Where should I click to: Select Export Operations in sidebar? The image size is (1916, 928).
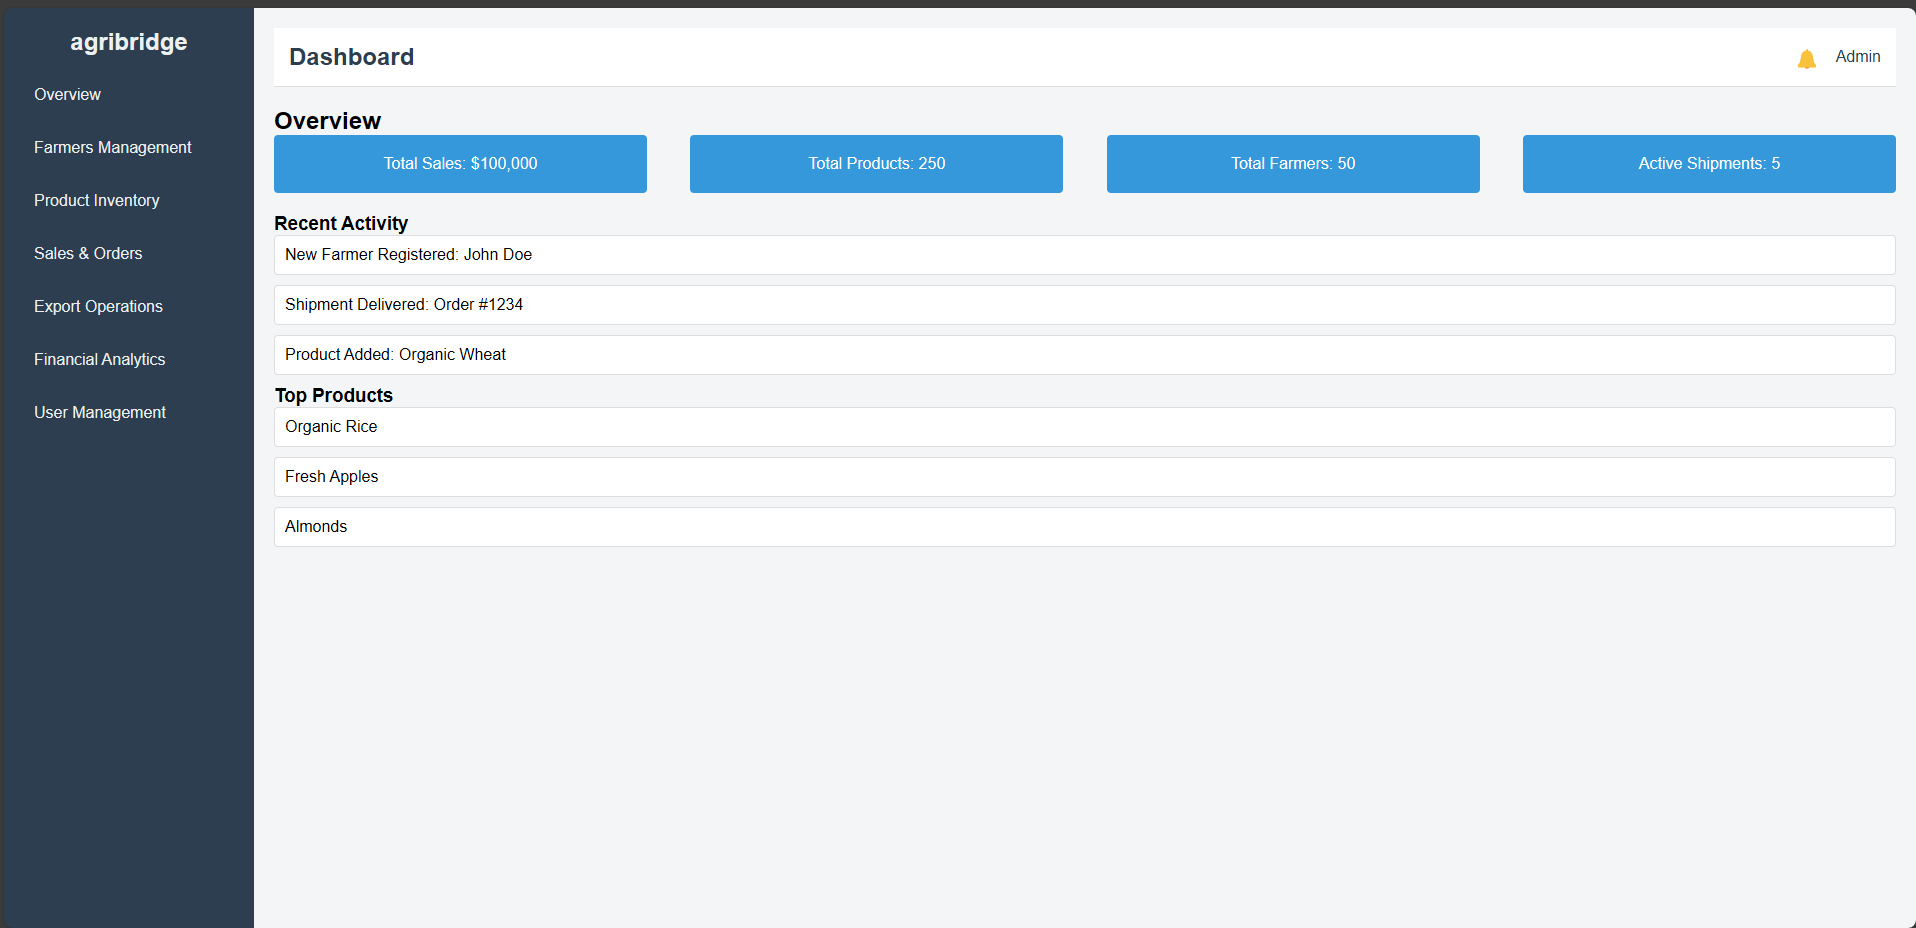pos(98,306)
